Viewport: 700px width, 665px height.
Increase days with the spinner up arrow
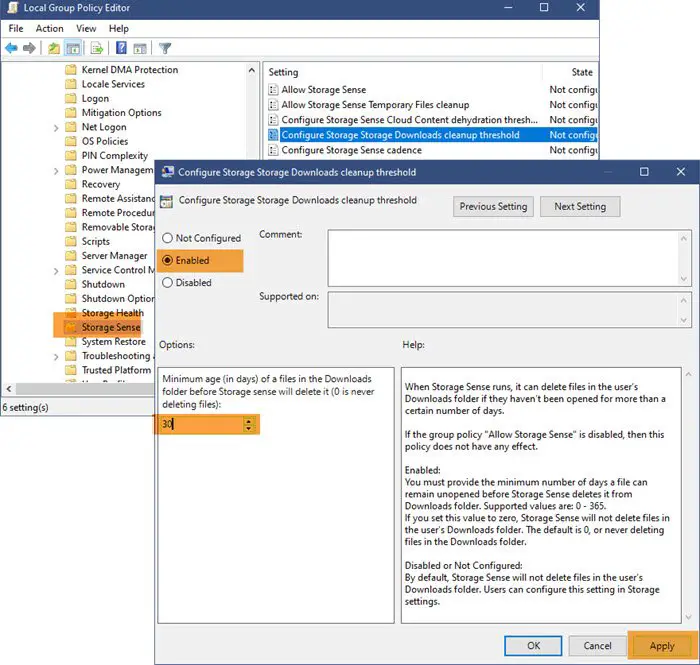coord(249,420)
